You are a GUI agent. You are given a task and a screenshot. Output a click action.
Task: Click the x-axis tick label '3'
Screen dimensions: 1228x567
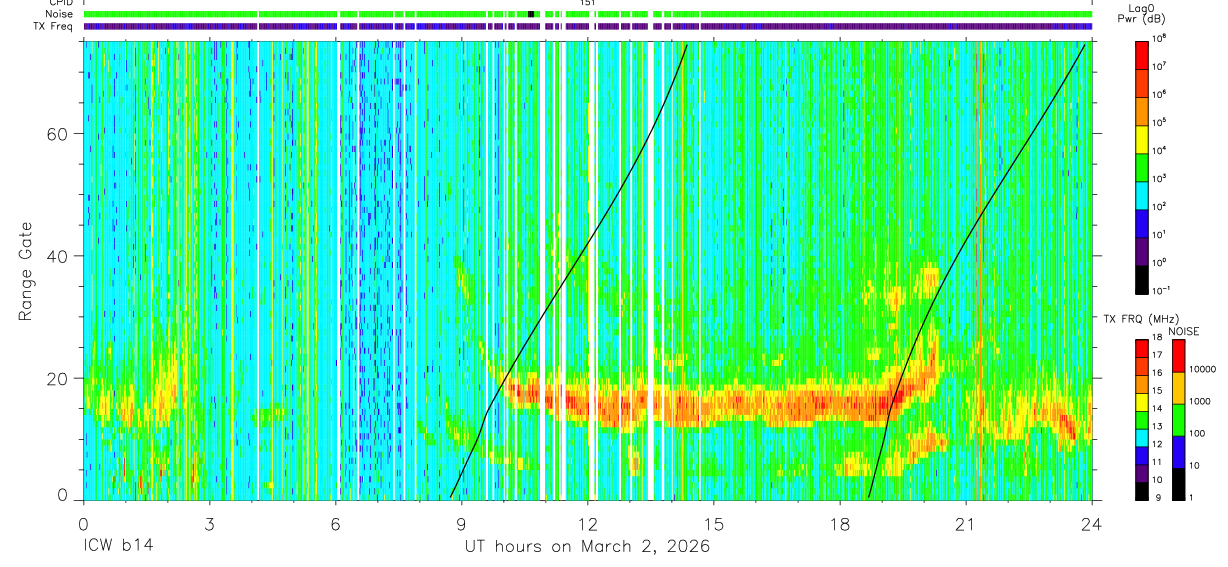pos(209,524)
